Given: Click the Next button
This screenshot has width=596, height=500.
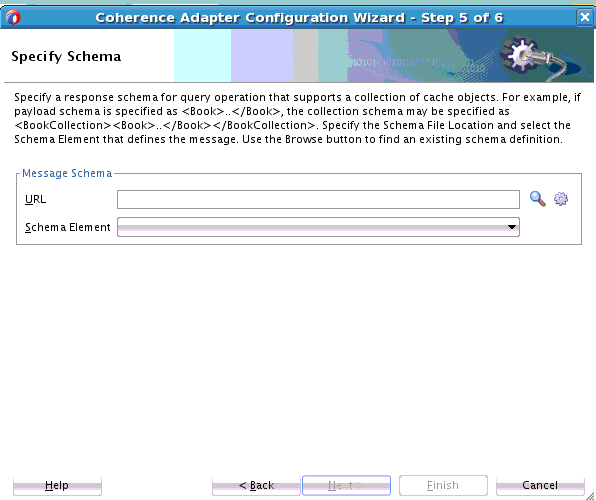Looking at the screenshot, I should tap(346, 485).
